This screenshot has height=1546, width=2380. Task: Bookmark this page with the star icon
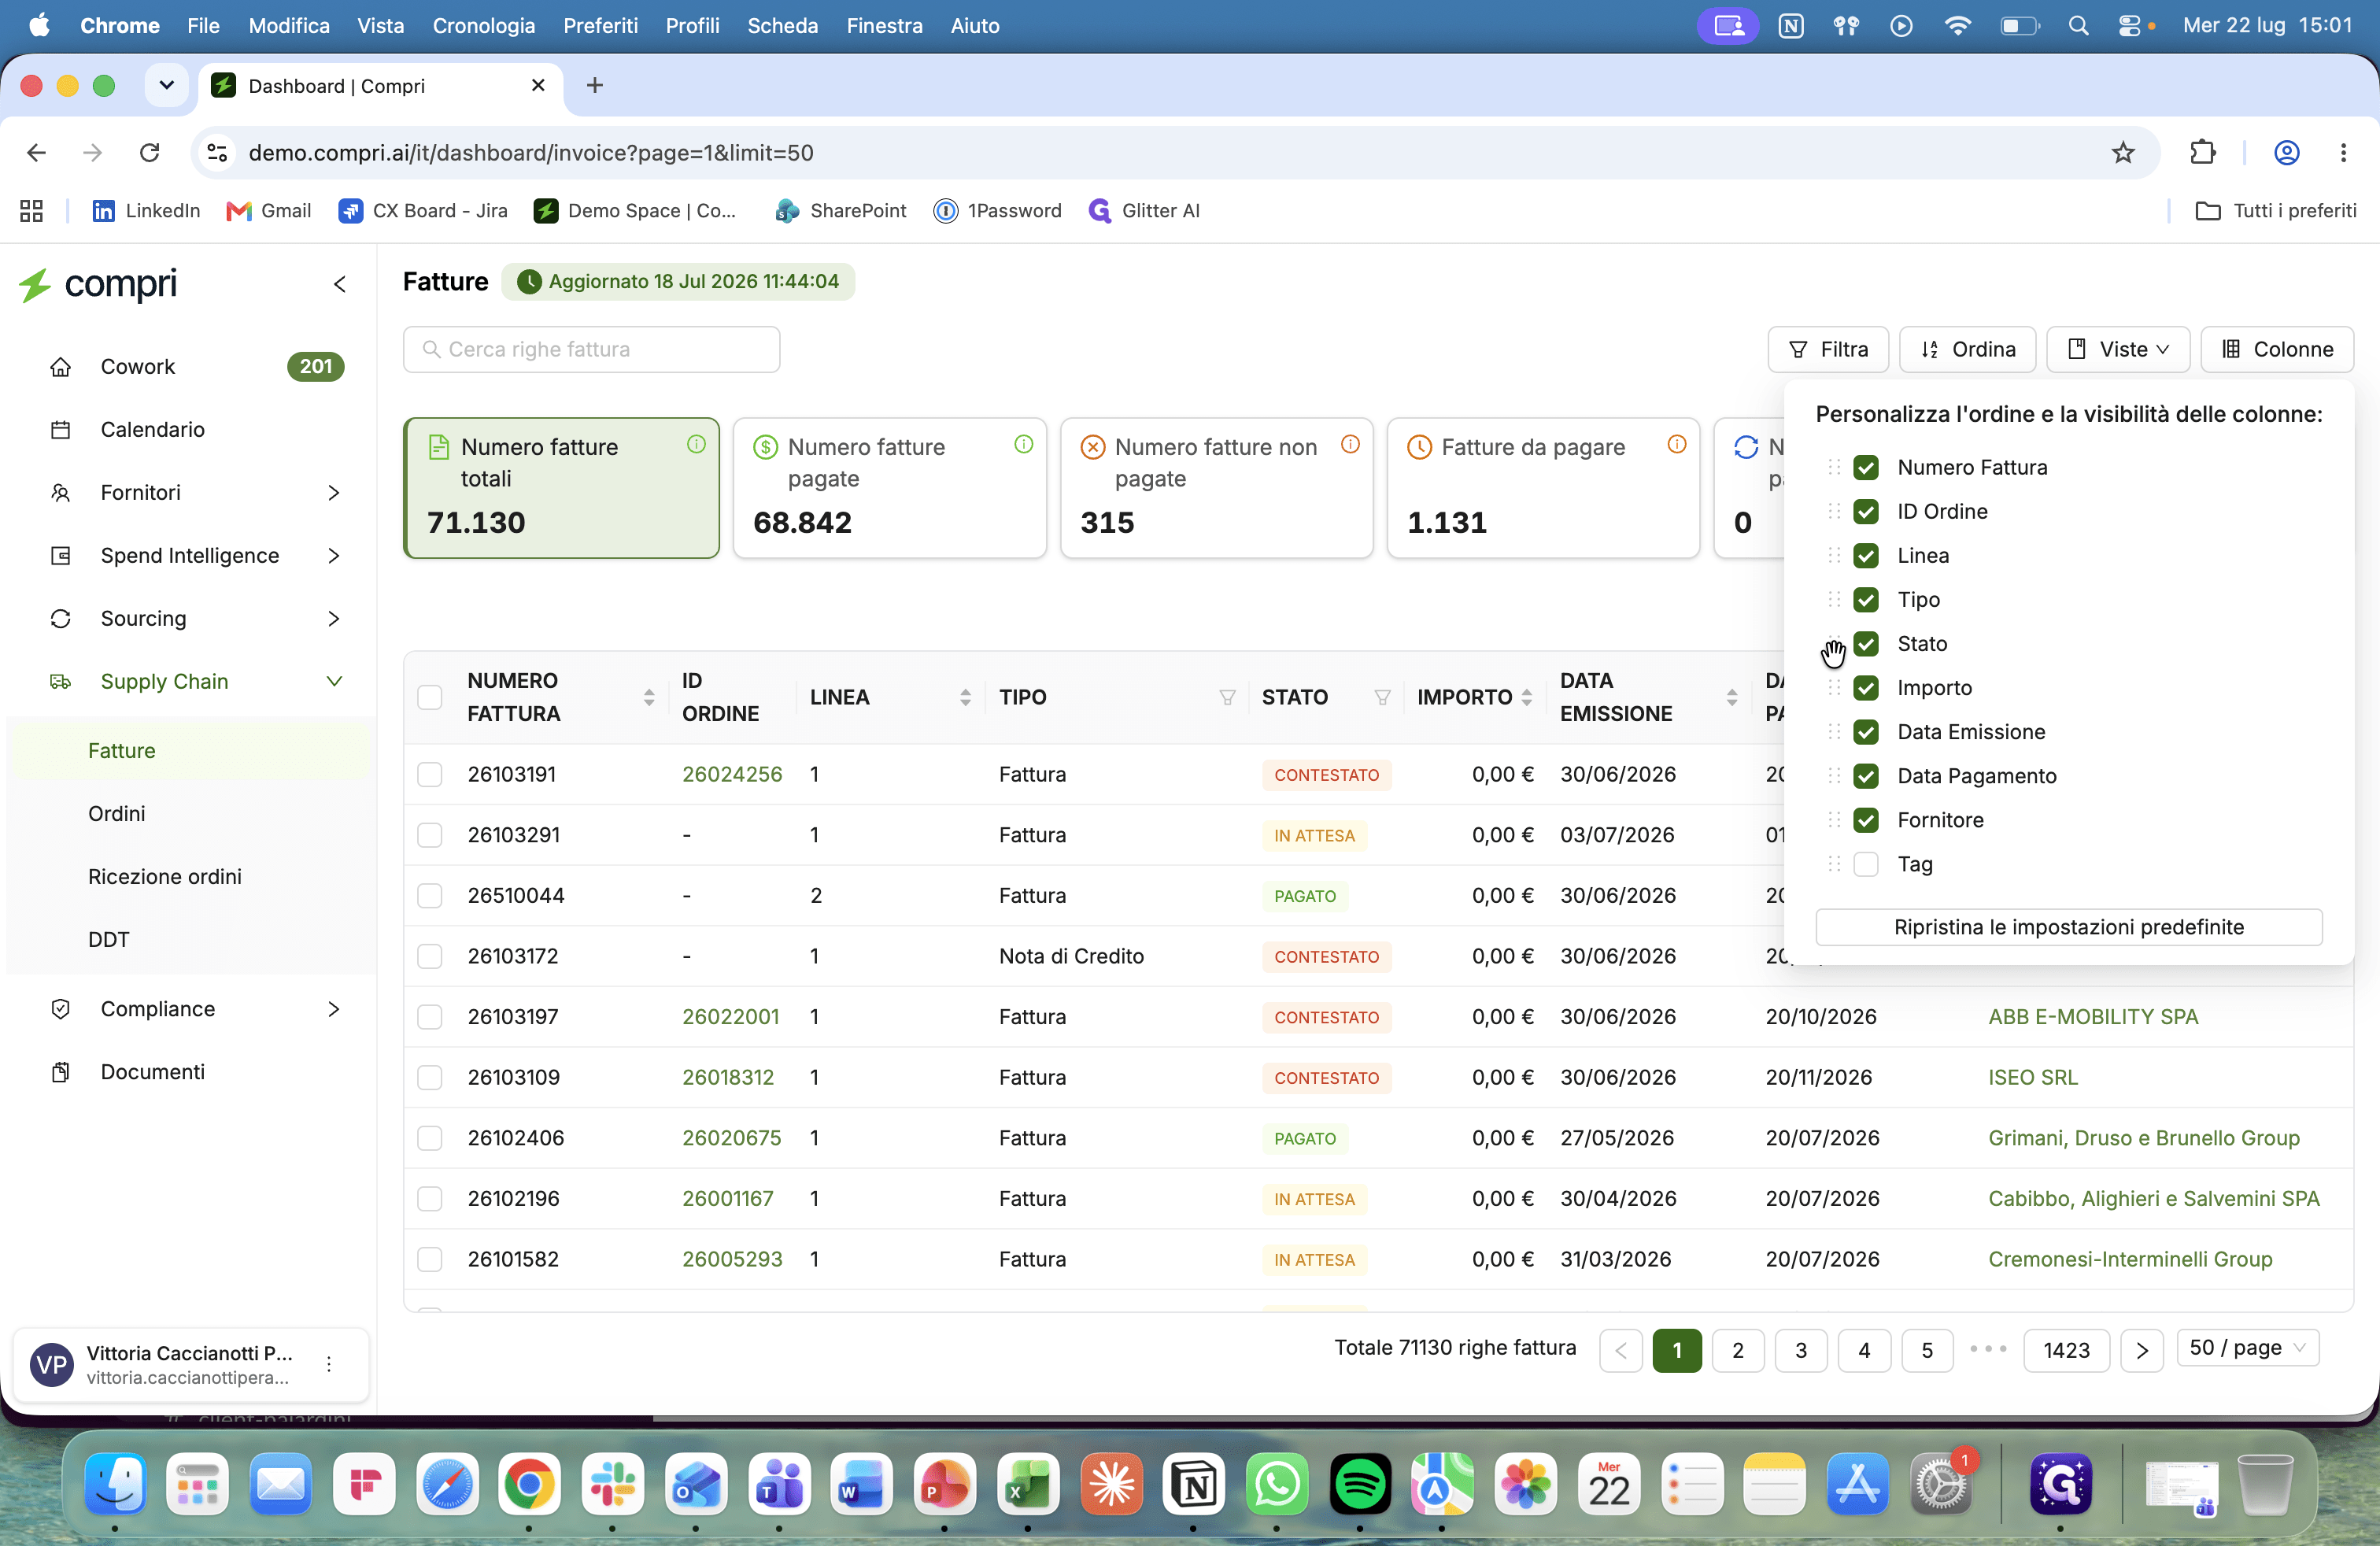tap(2122, 152)
